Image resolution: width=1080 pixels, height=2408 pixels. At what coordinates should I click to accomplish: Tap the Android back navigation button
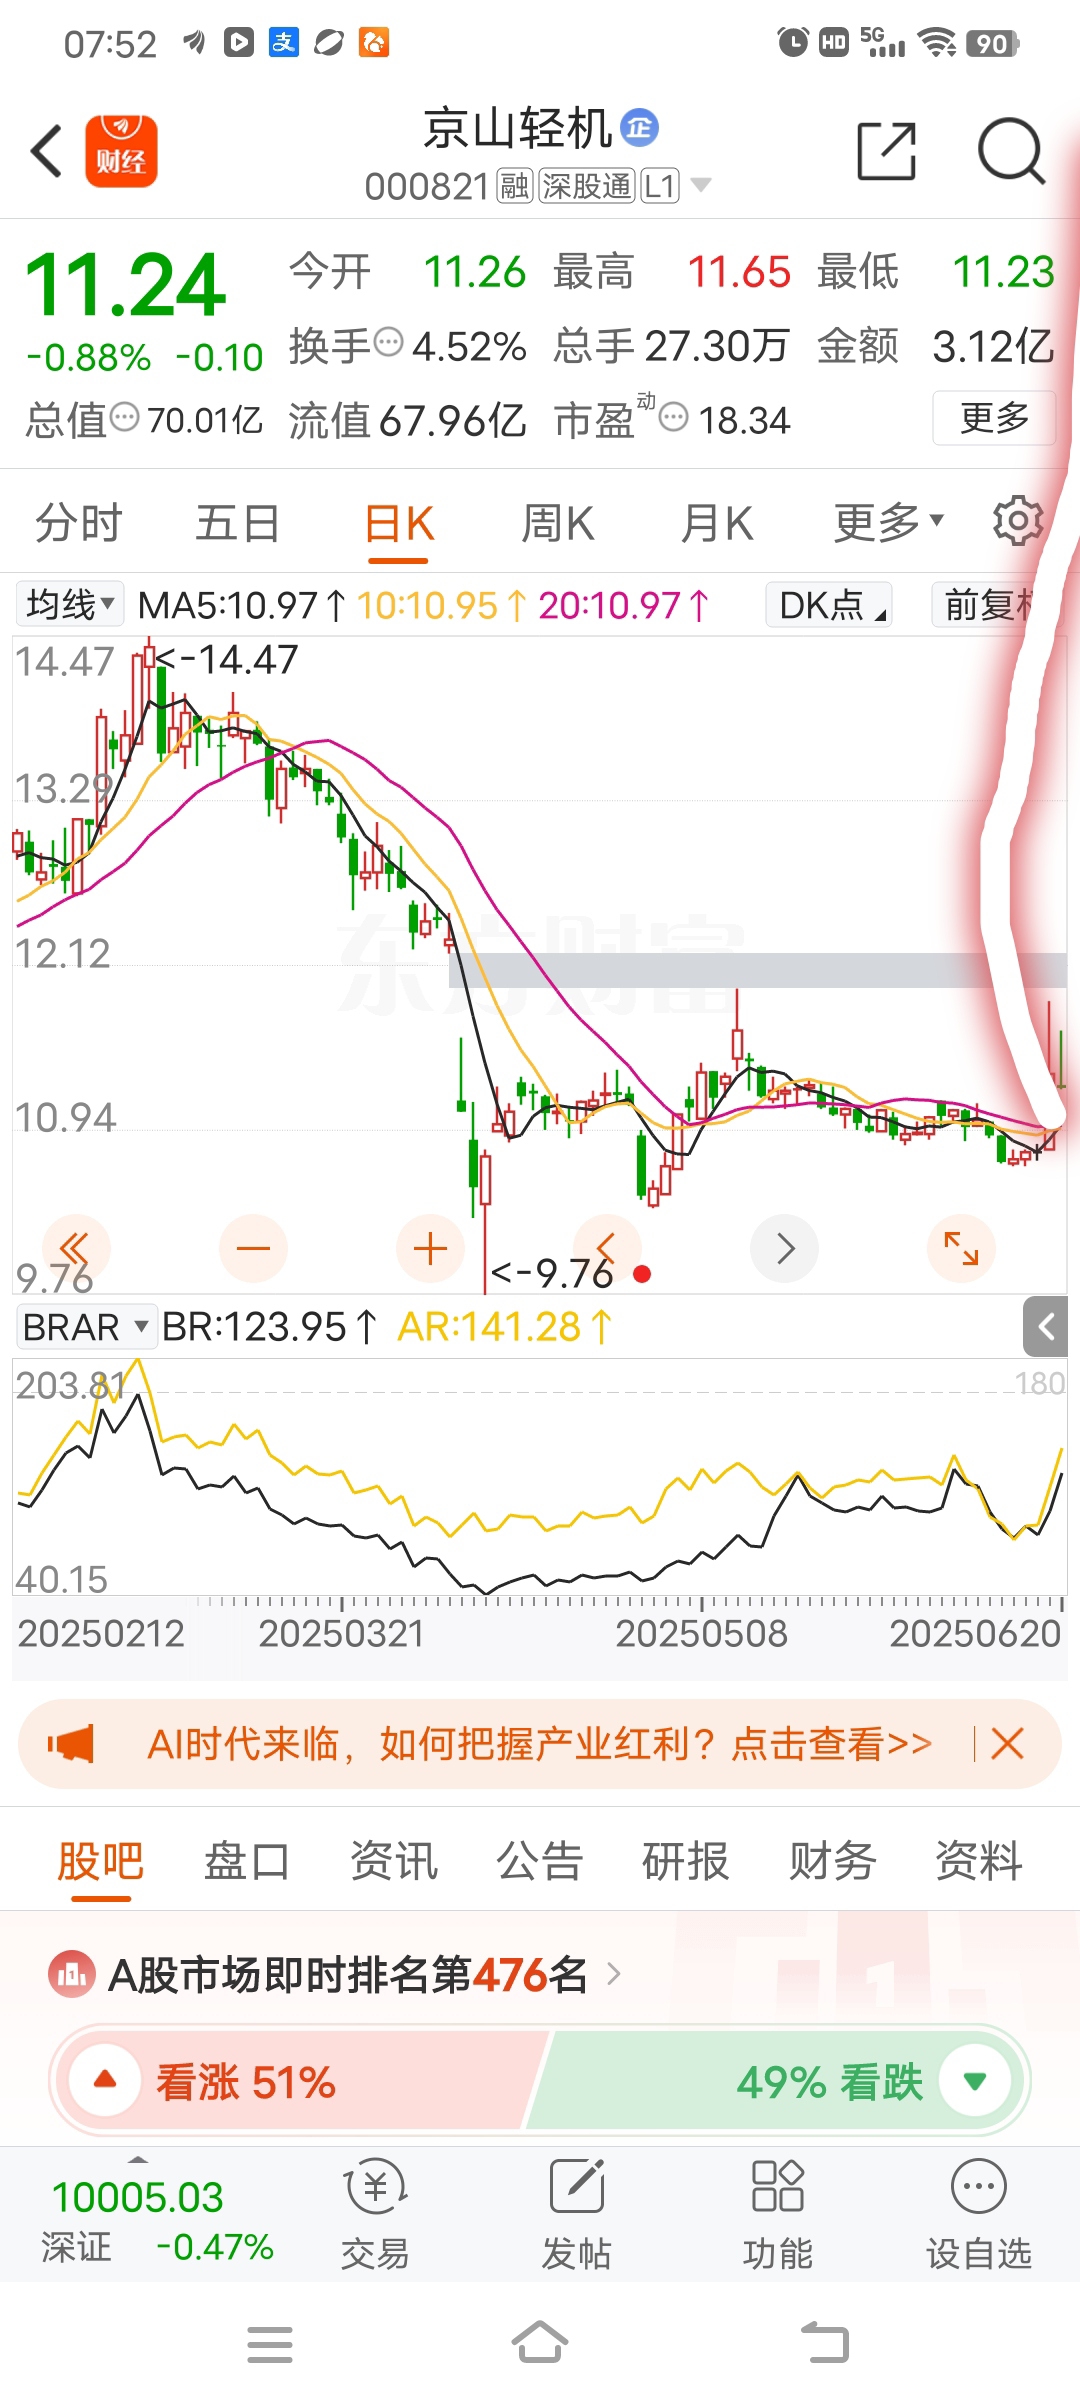[x=825, y=2342]
